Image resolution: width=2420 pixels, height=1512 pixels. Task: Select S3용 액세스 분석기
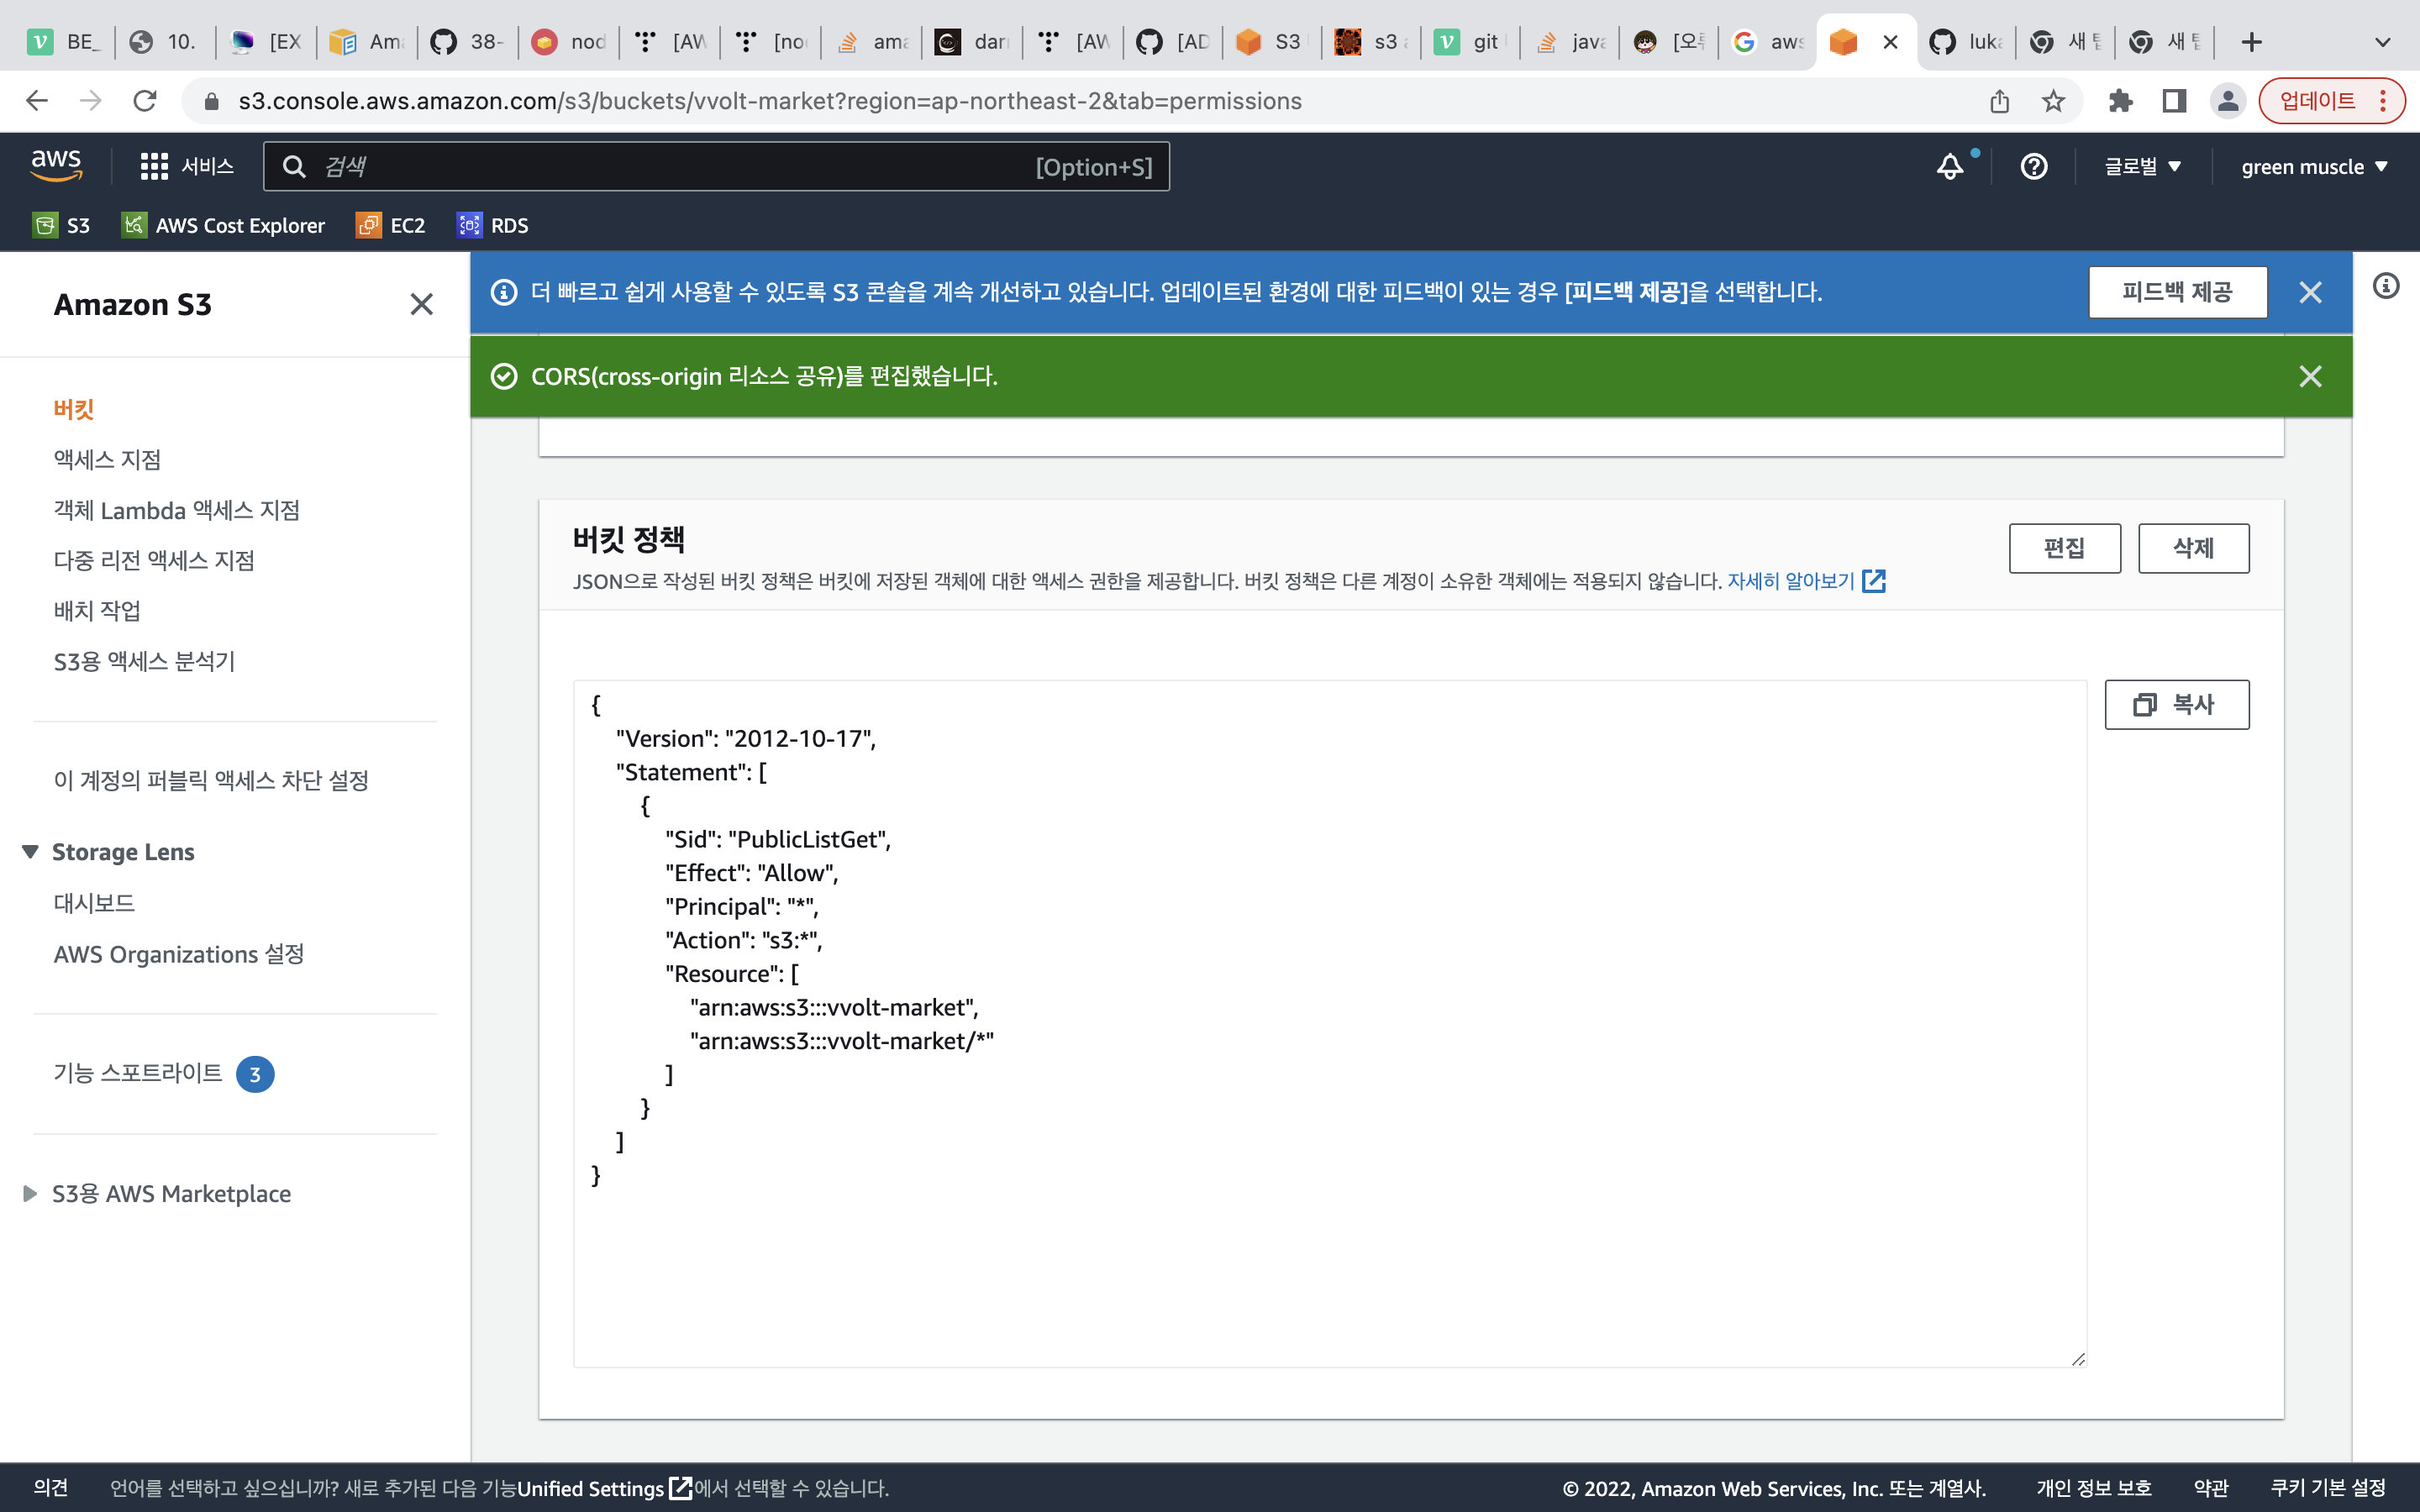click(x=144, y=661)
